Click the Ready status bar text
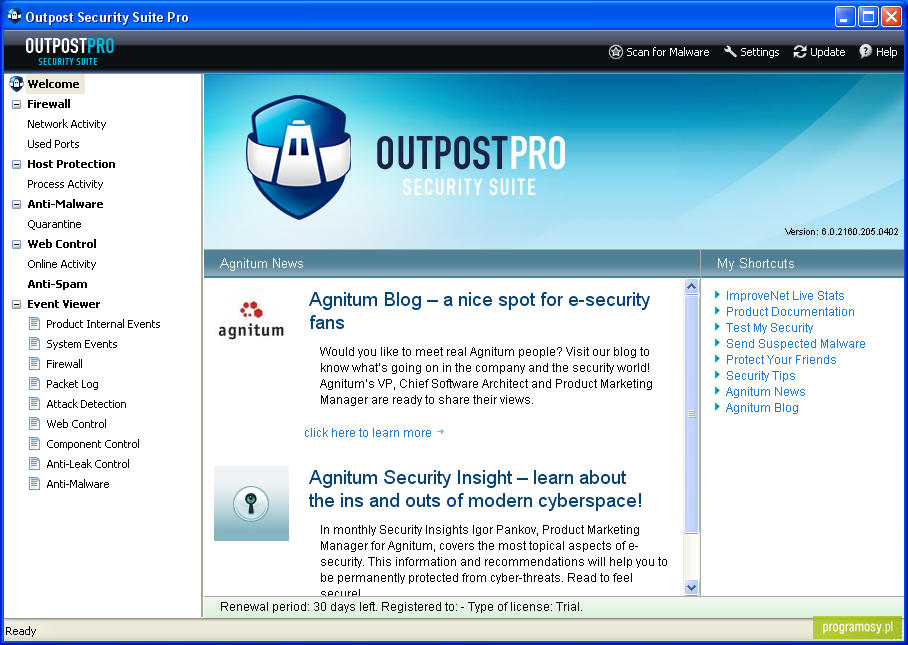This screenshot has height=645, width=908. [21, 631]
